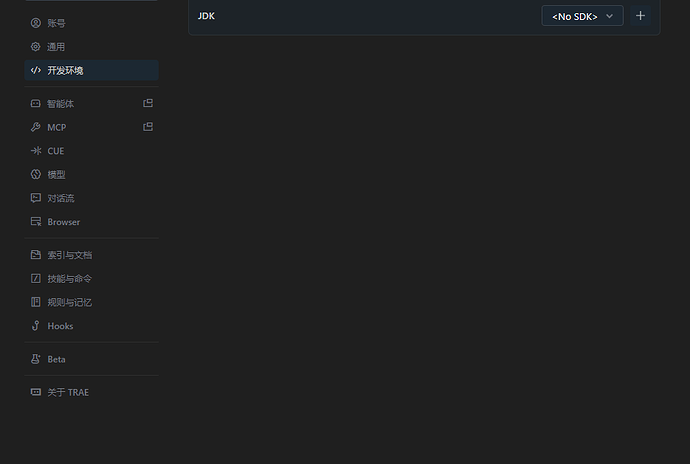Image resolution: width=690 pixels, height=464 pixels.
Task: Click the hook icon beside Hooks
Action: click(36, 326)
